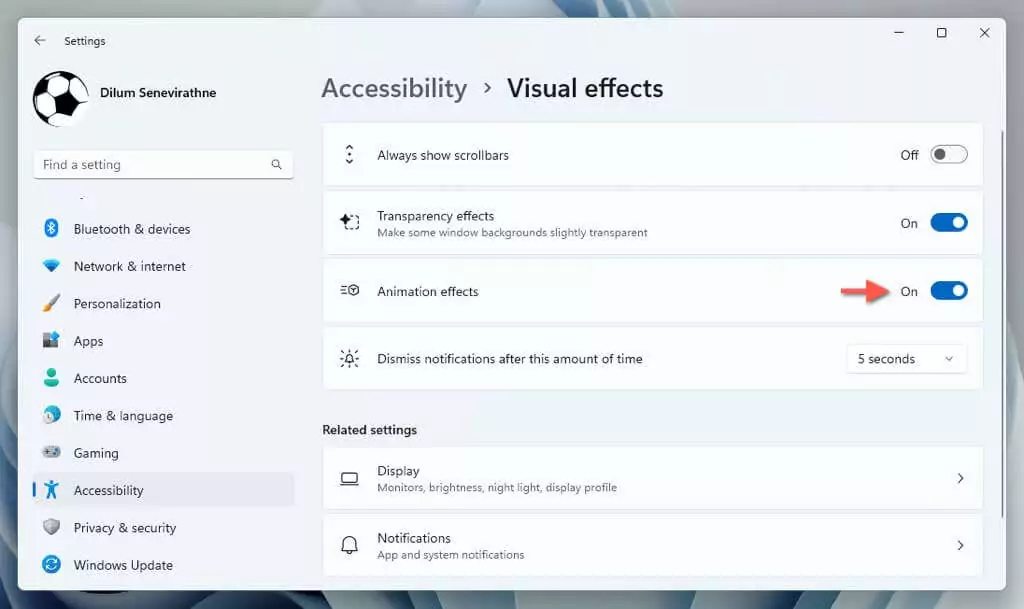Go back to Accessibility via breadcrumb
Screen dimensions: 1024x609
pos(394,89)
